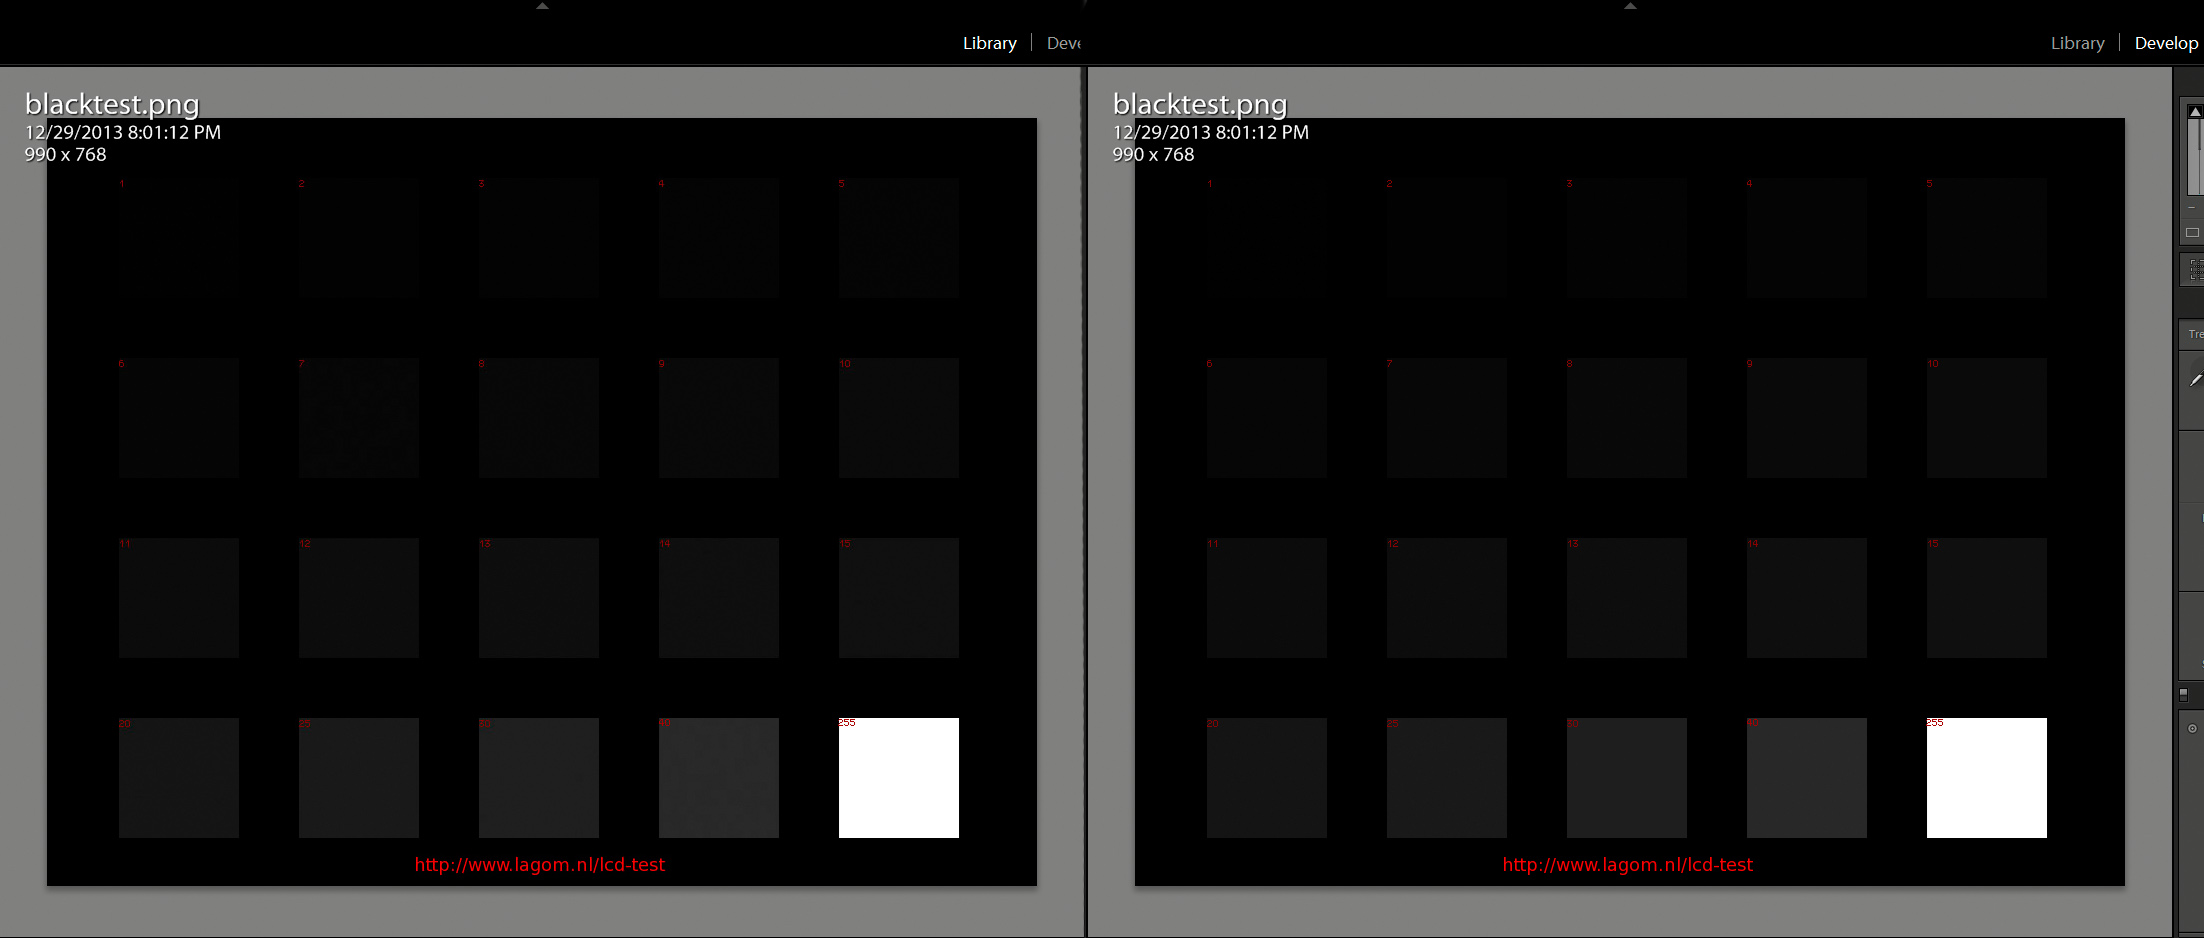Click date 12/29/2013 overlay in right window
Screen dimensions: 2204x938
point(1210,132)
